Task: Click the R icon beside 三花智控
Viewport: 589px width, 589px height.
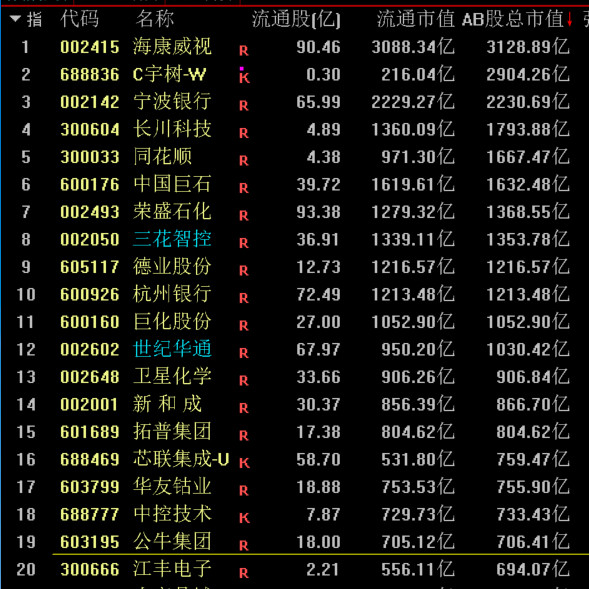Action: 244,243
